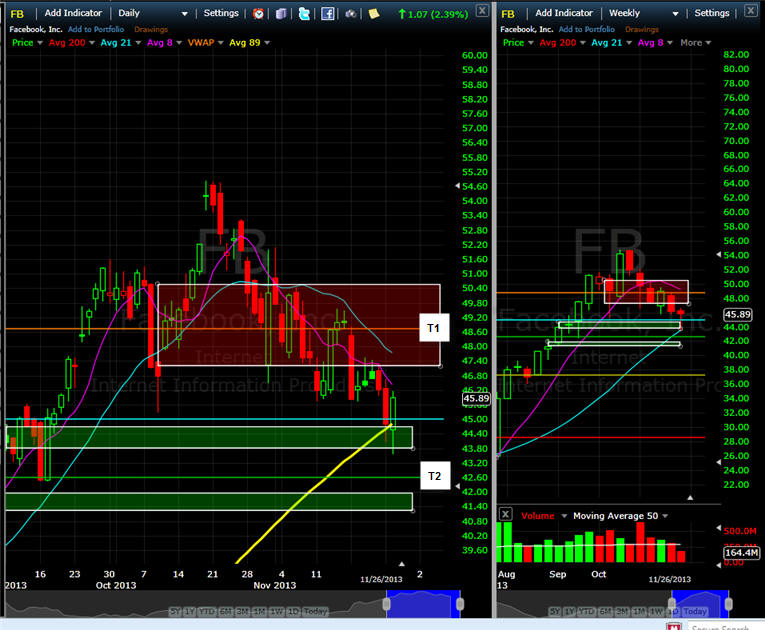Close the daily FB chart panel
Image resolution: width=765 pixels, height=630 pixels.
(482, 10)
